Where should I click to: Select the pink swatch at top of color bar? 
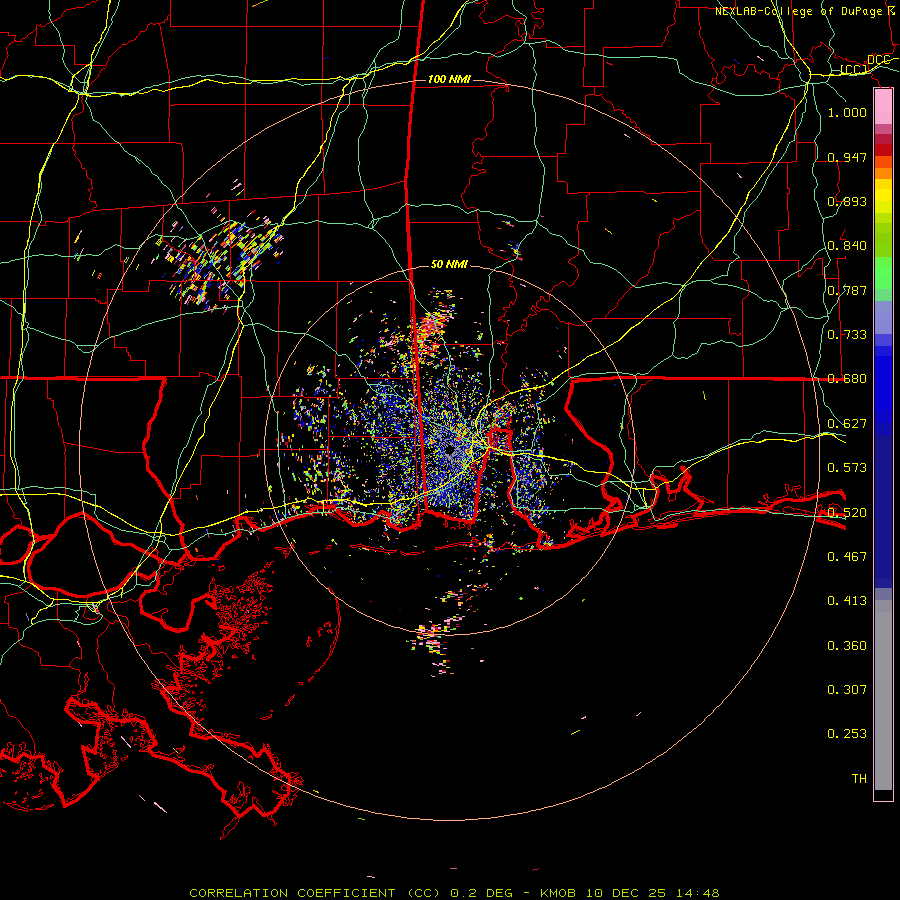[883, 107]
